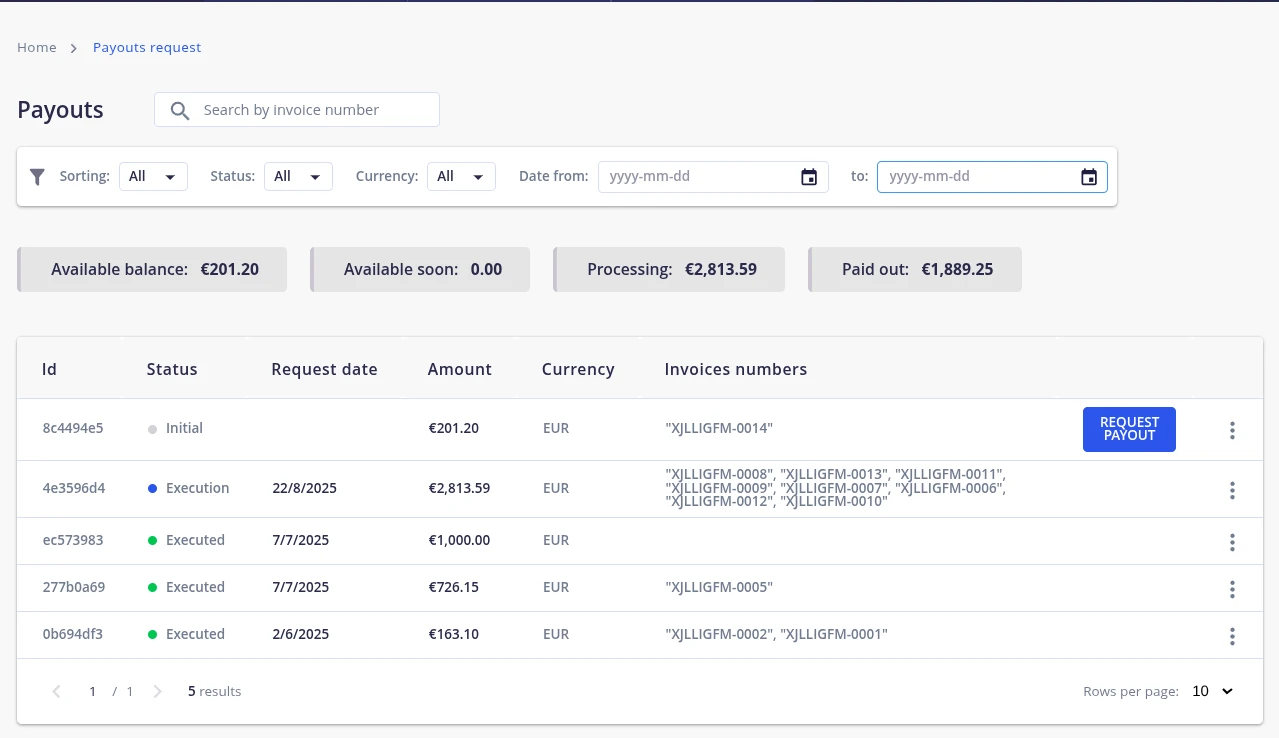Click the filter funnel icon
The image size is (1279, 738).
[x=37, y=177]
